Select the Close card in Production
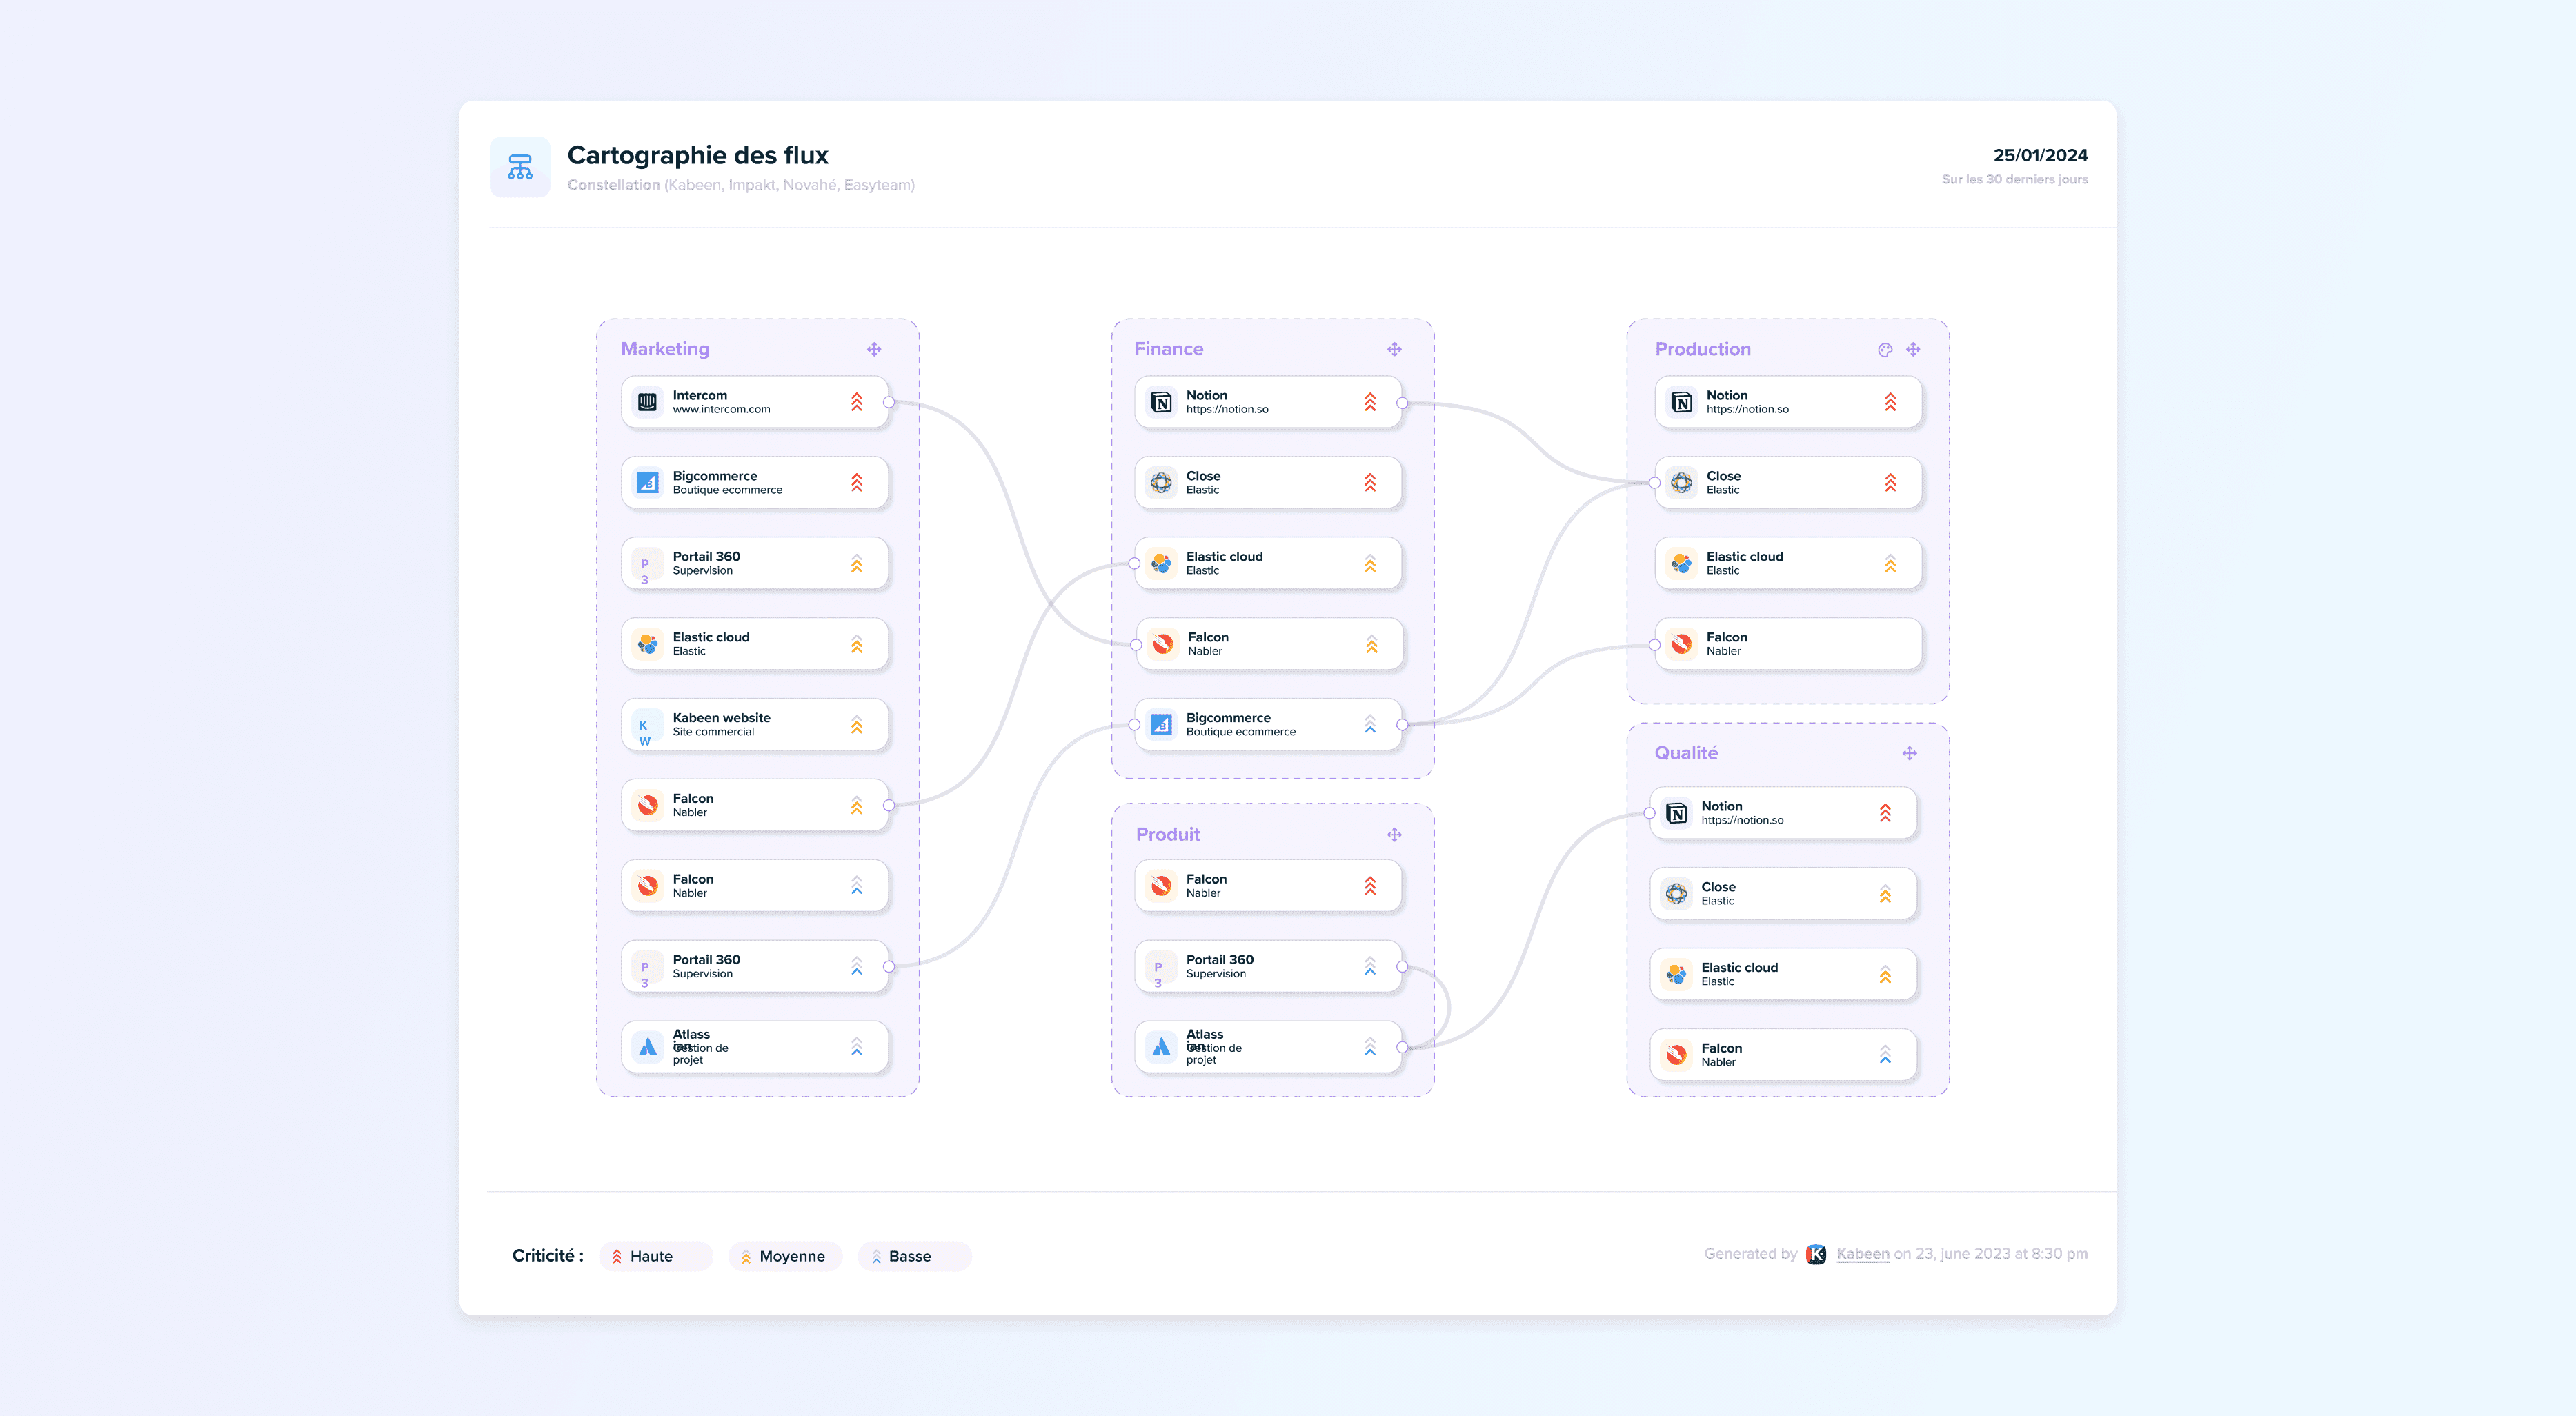Screen dimensions: 2576x1416 [1788, 483]
